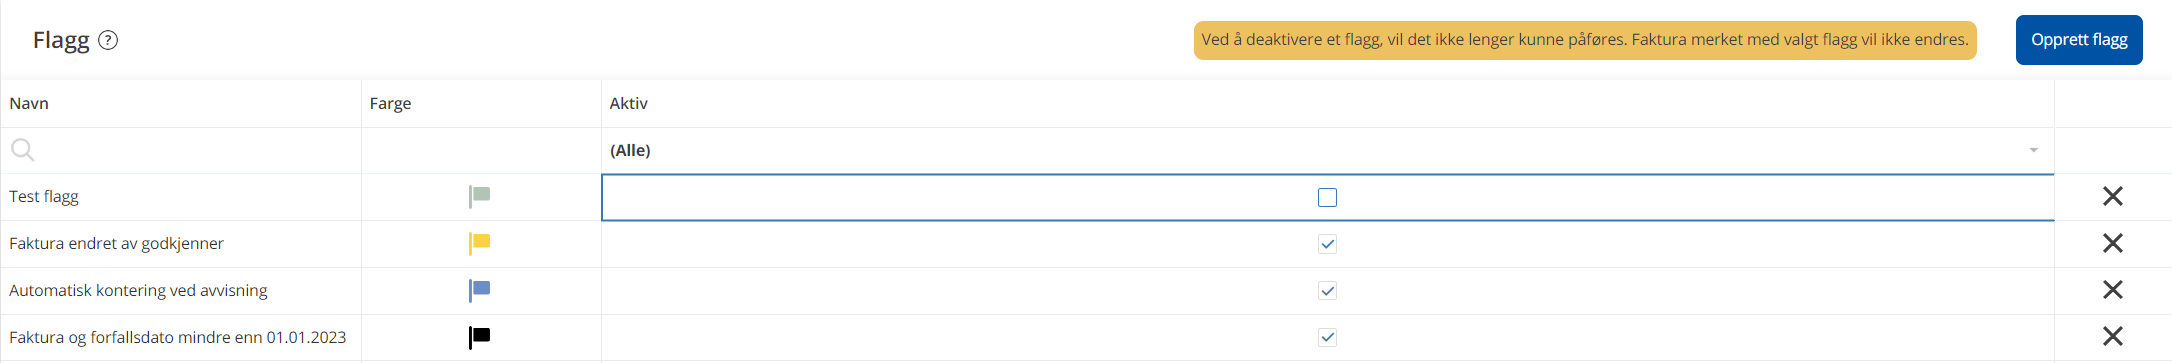Delete the Automatisk kontering ved avvisning row
2172x363 pixels.
2112,290
